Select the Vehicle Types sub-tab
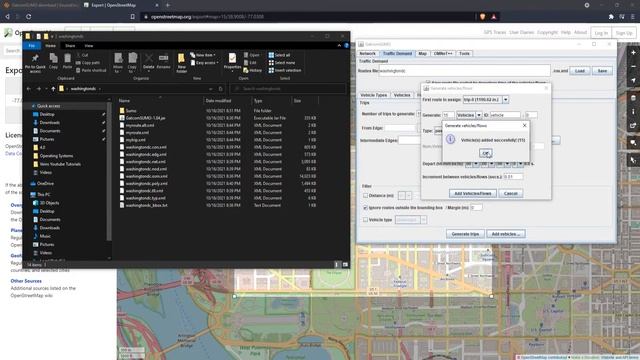 373,95
